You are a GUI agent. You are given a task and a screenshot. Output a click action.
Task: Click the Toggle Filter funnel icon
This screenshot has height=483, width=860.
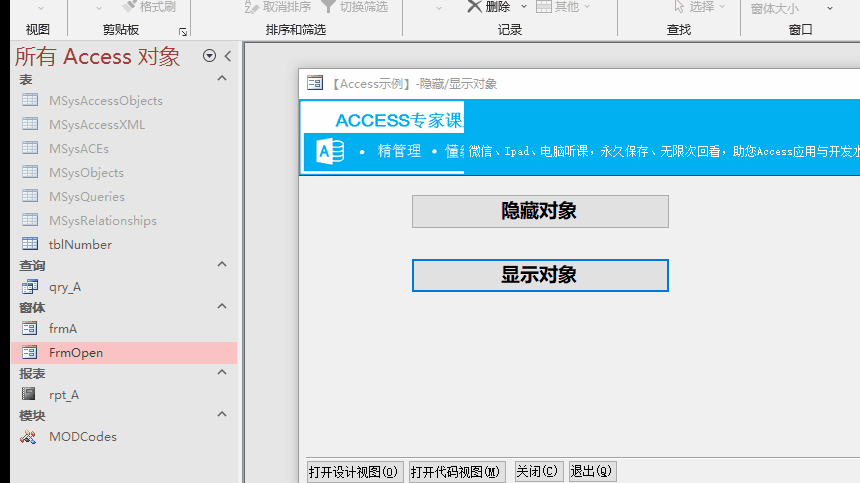pos(328,6)
